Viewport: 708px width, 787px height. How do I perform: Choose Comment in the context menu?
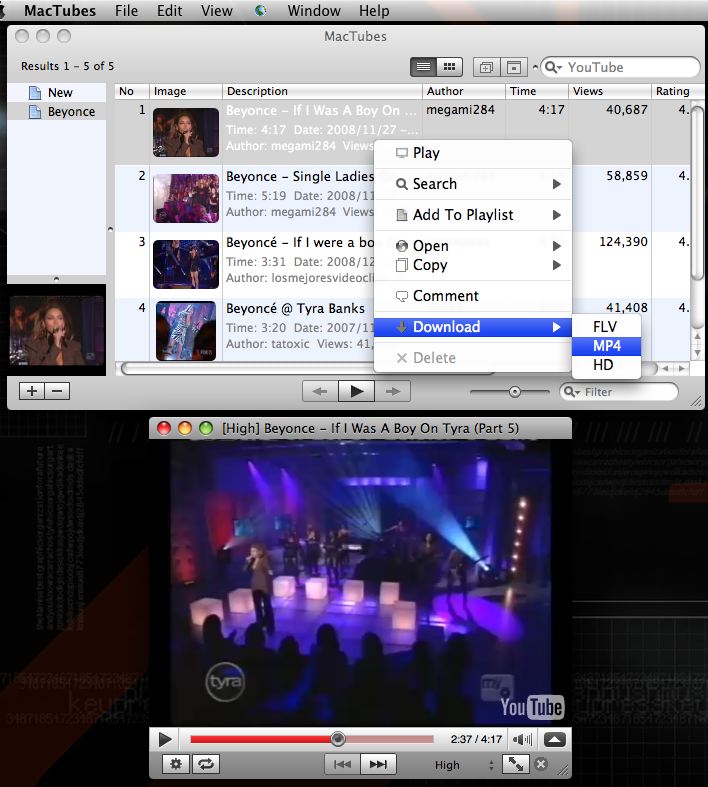pyautogui.click(x=473, y=296)
